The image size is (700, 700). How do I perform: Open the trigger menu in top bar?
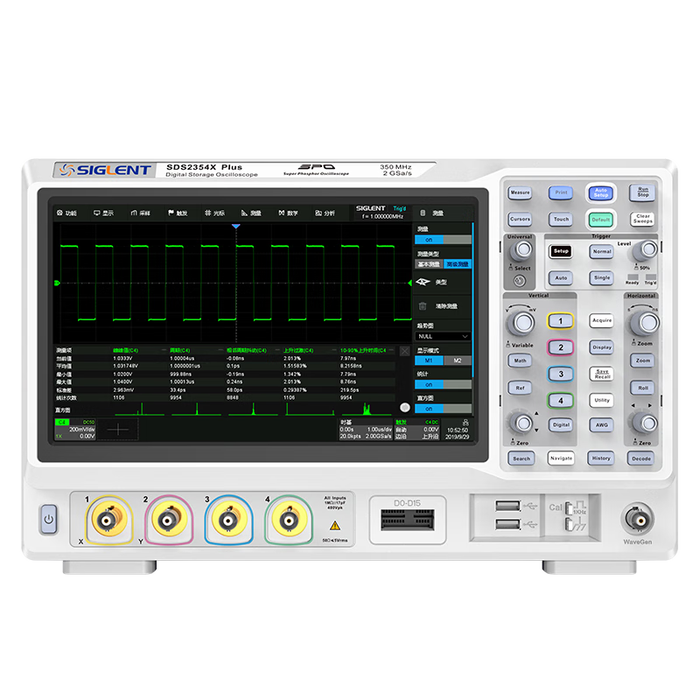point(177,213)
